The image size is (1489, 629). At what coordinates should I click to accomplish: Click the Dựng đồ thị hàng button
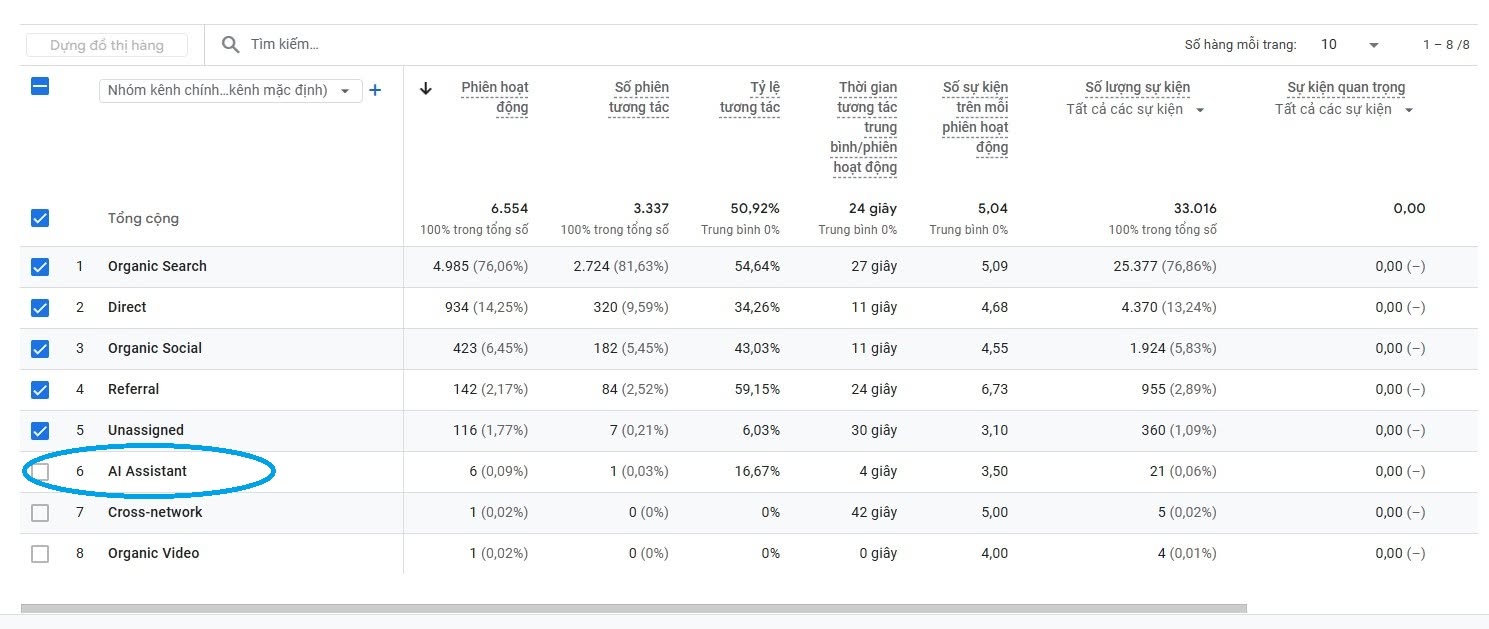pyautogui.click(x=107, y=45)
